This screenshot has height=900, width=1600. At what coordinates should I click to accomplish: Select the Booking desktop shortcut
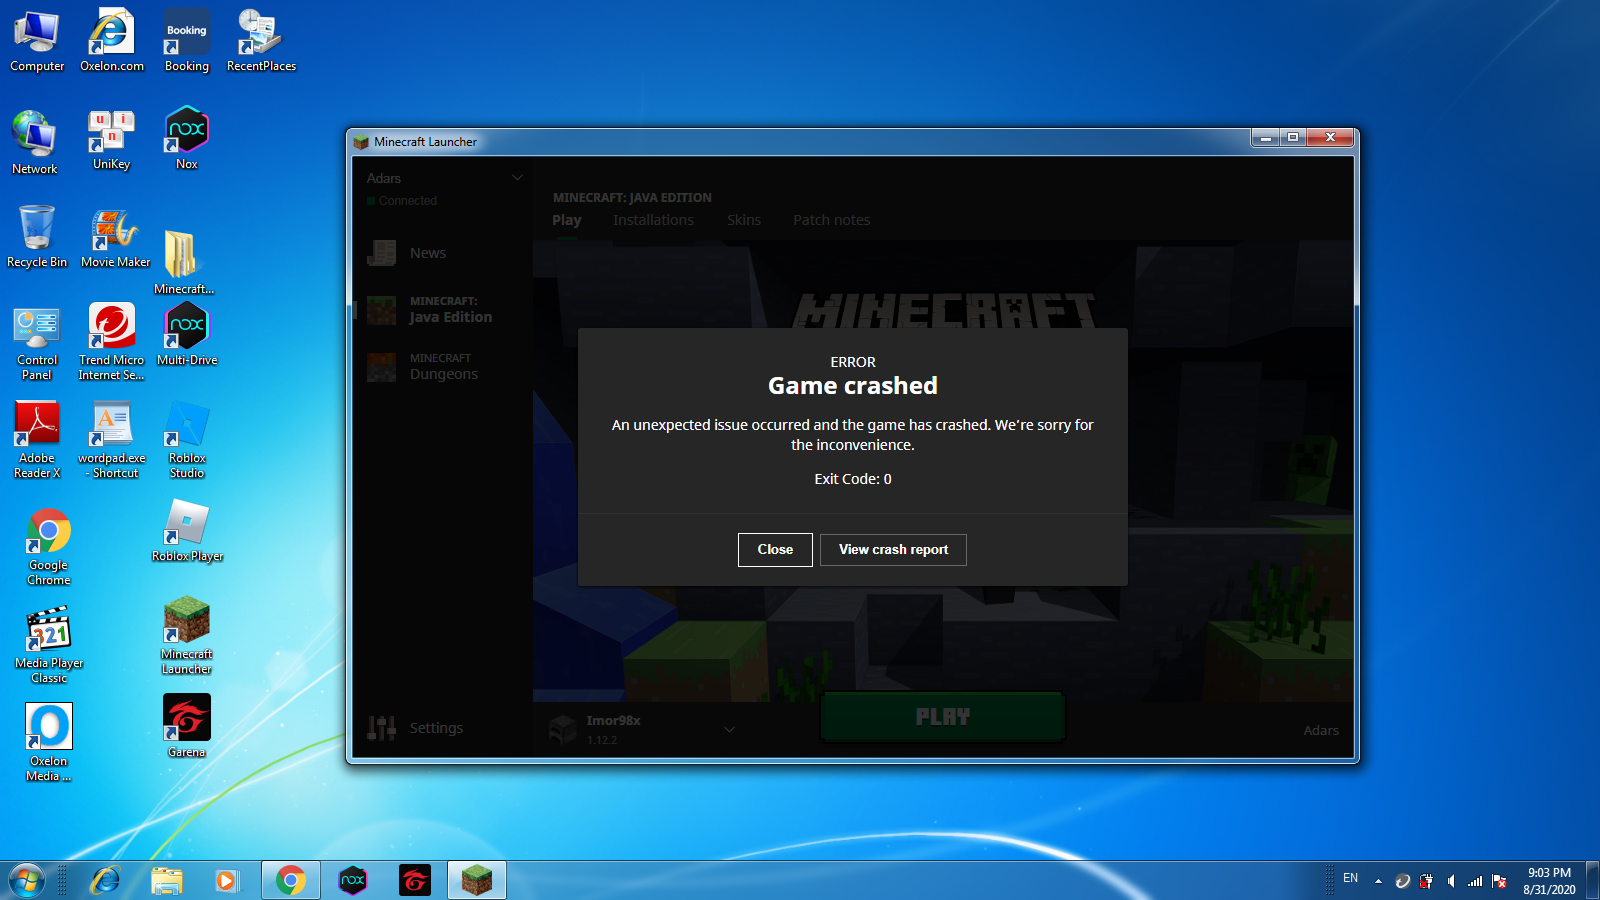(x=187, y=42)
